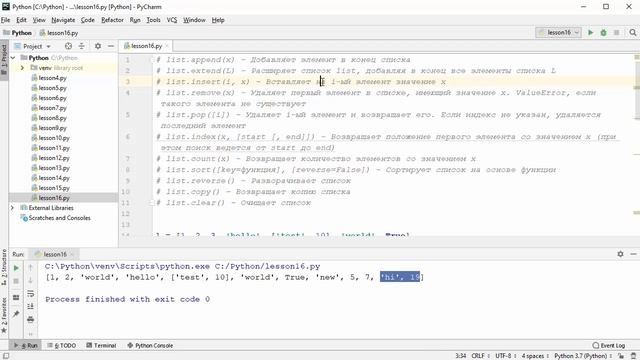Viewport: 640px width, 360px height.
Task: Expand External Libraries node
Action: click(12, 208)
